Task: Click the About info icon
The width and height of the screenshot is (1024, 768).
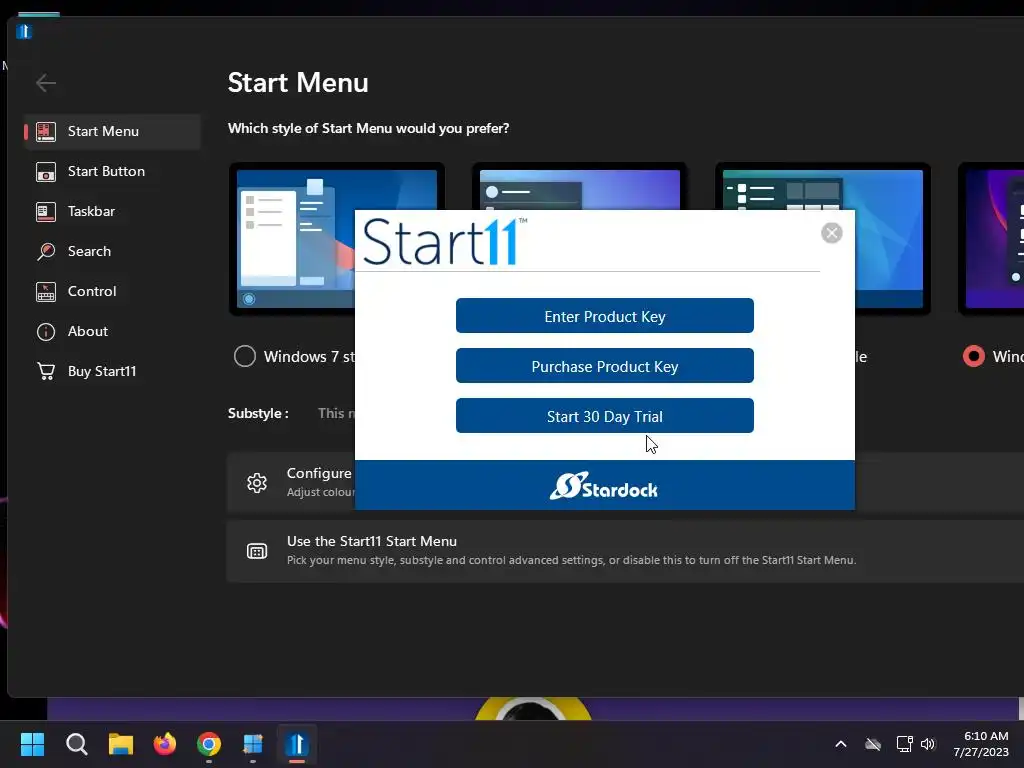Action: coord(46,332)
